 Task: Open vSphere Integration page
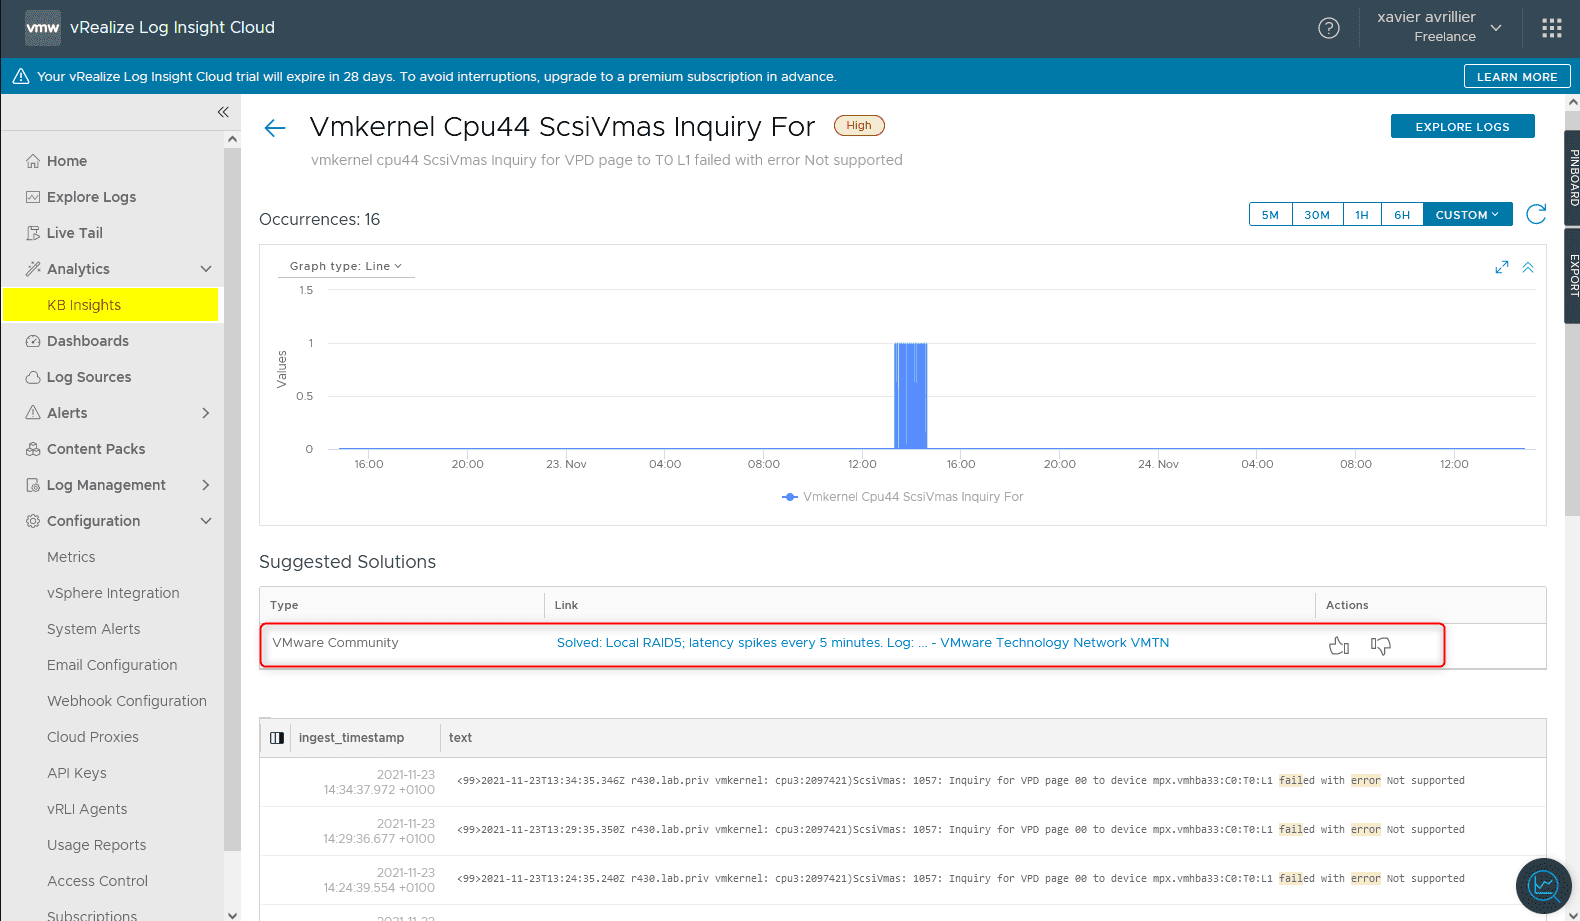[x=113, y=593]
